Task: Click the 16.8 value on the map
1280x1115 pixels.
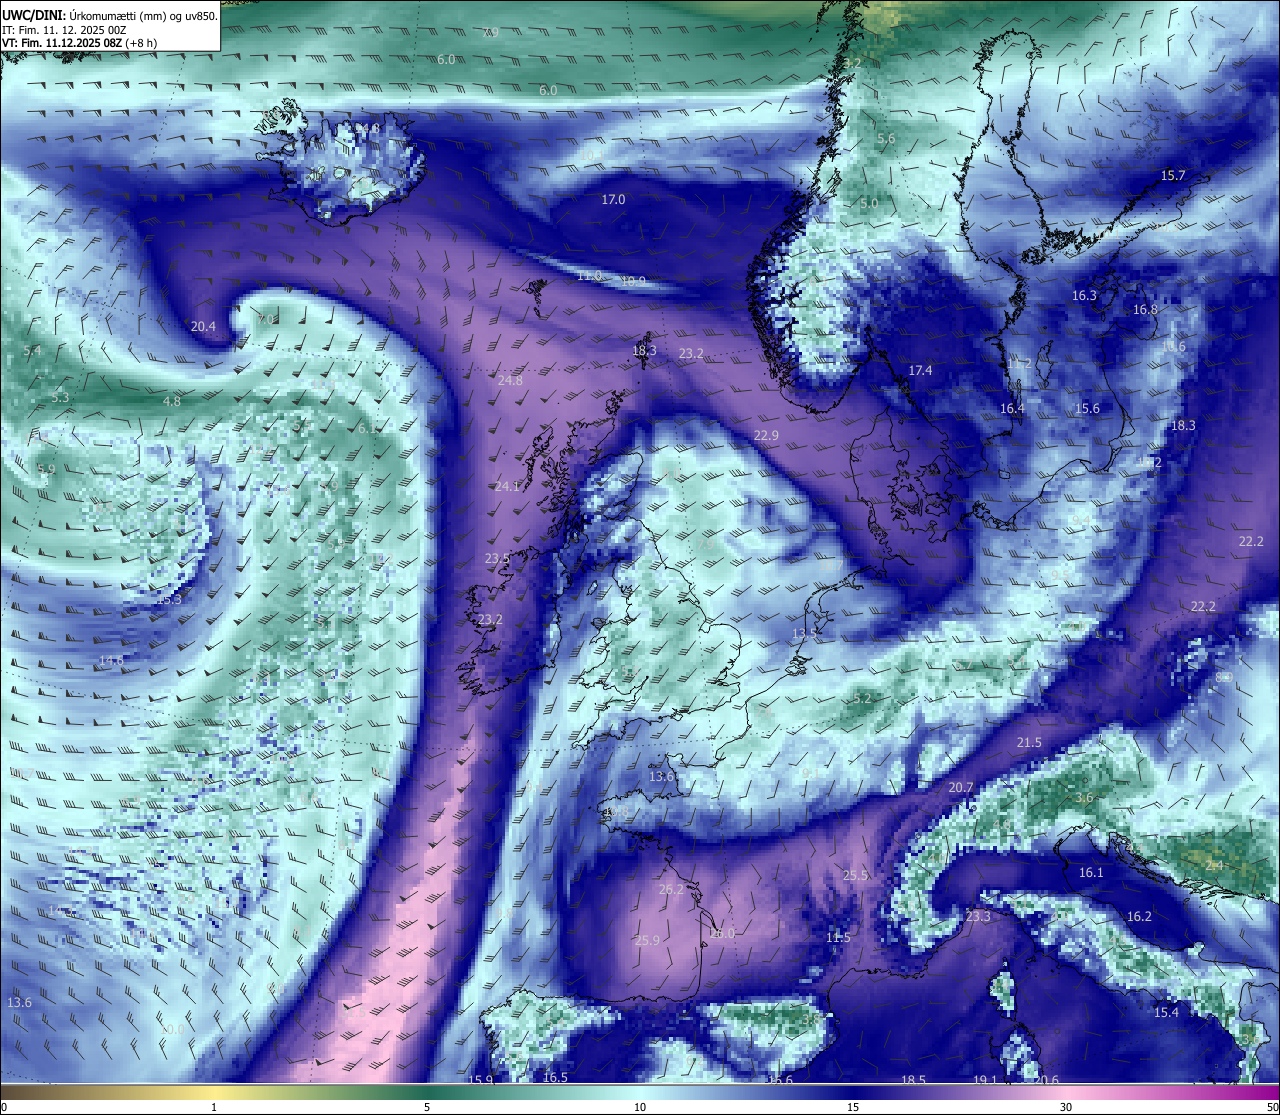Action: click(1145, 309)
